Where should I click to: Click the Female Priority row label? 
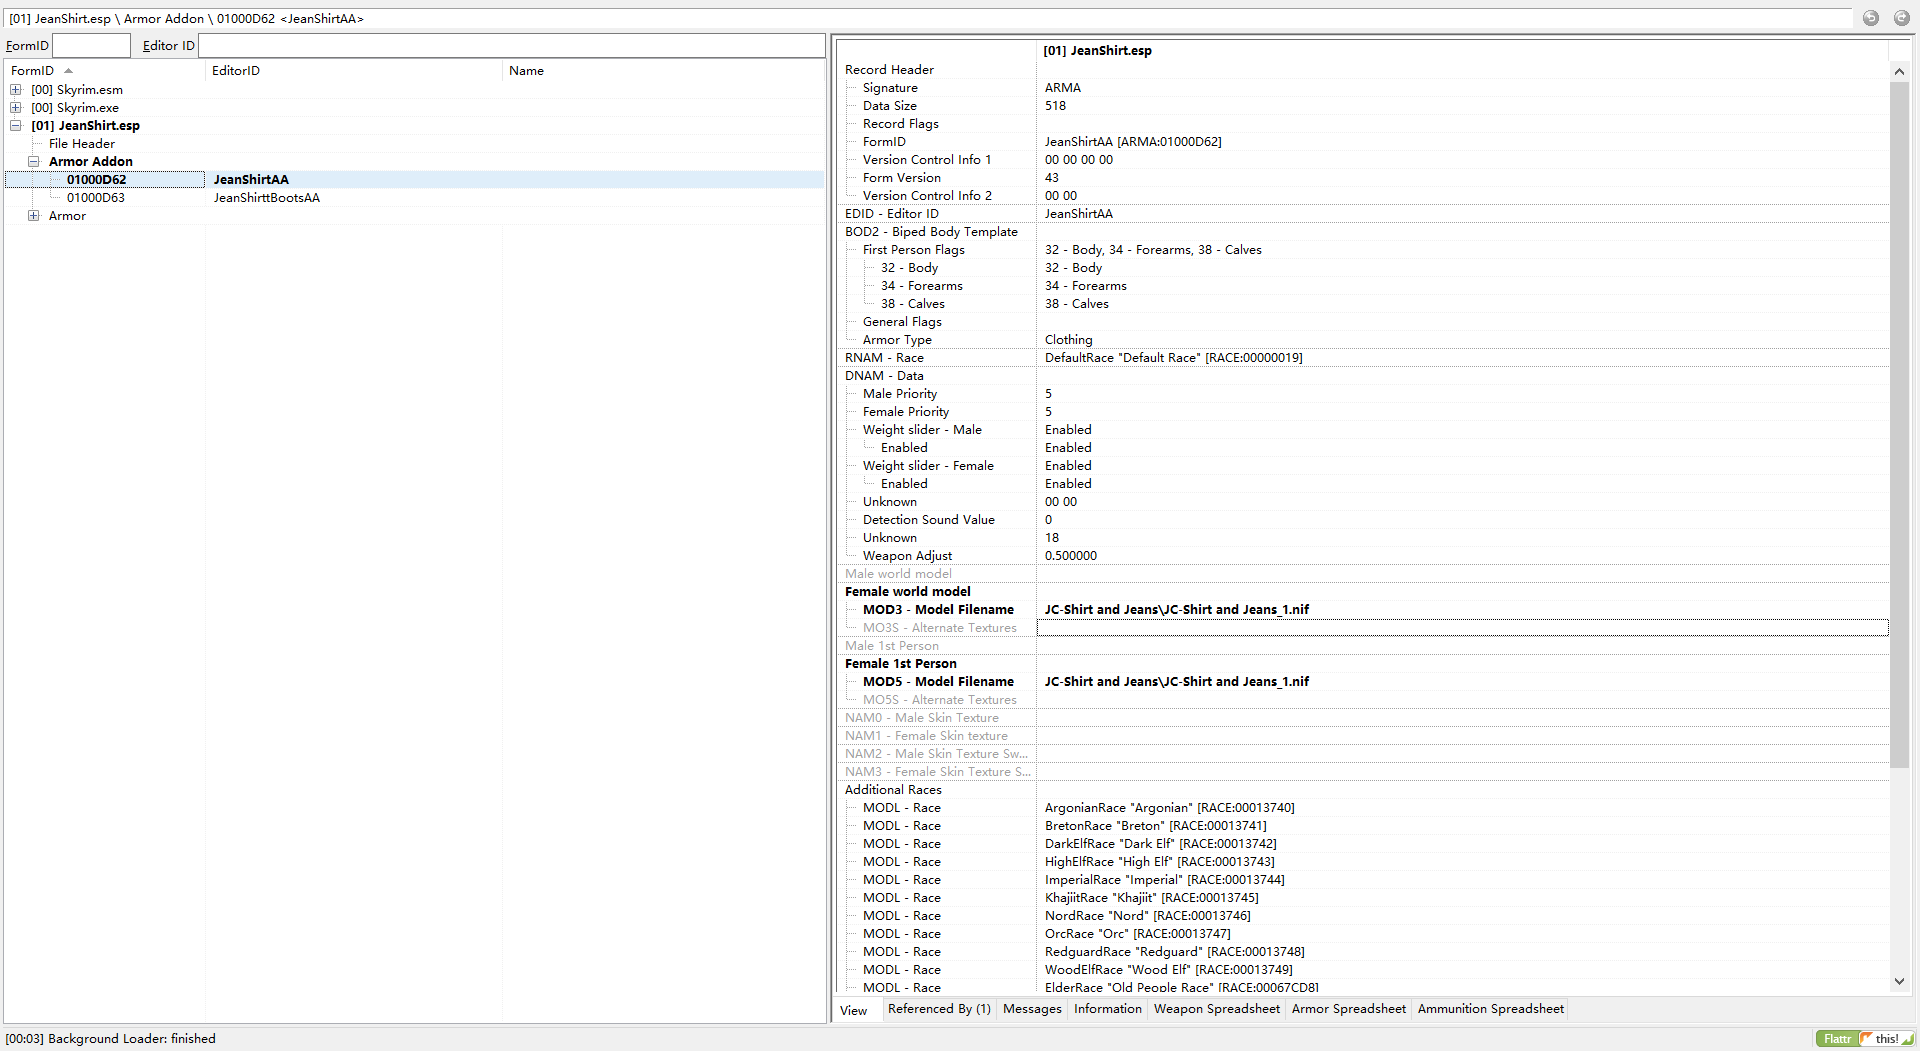point(906,412)
